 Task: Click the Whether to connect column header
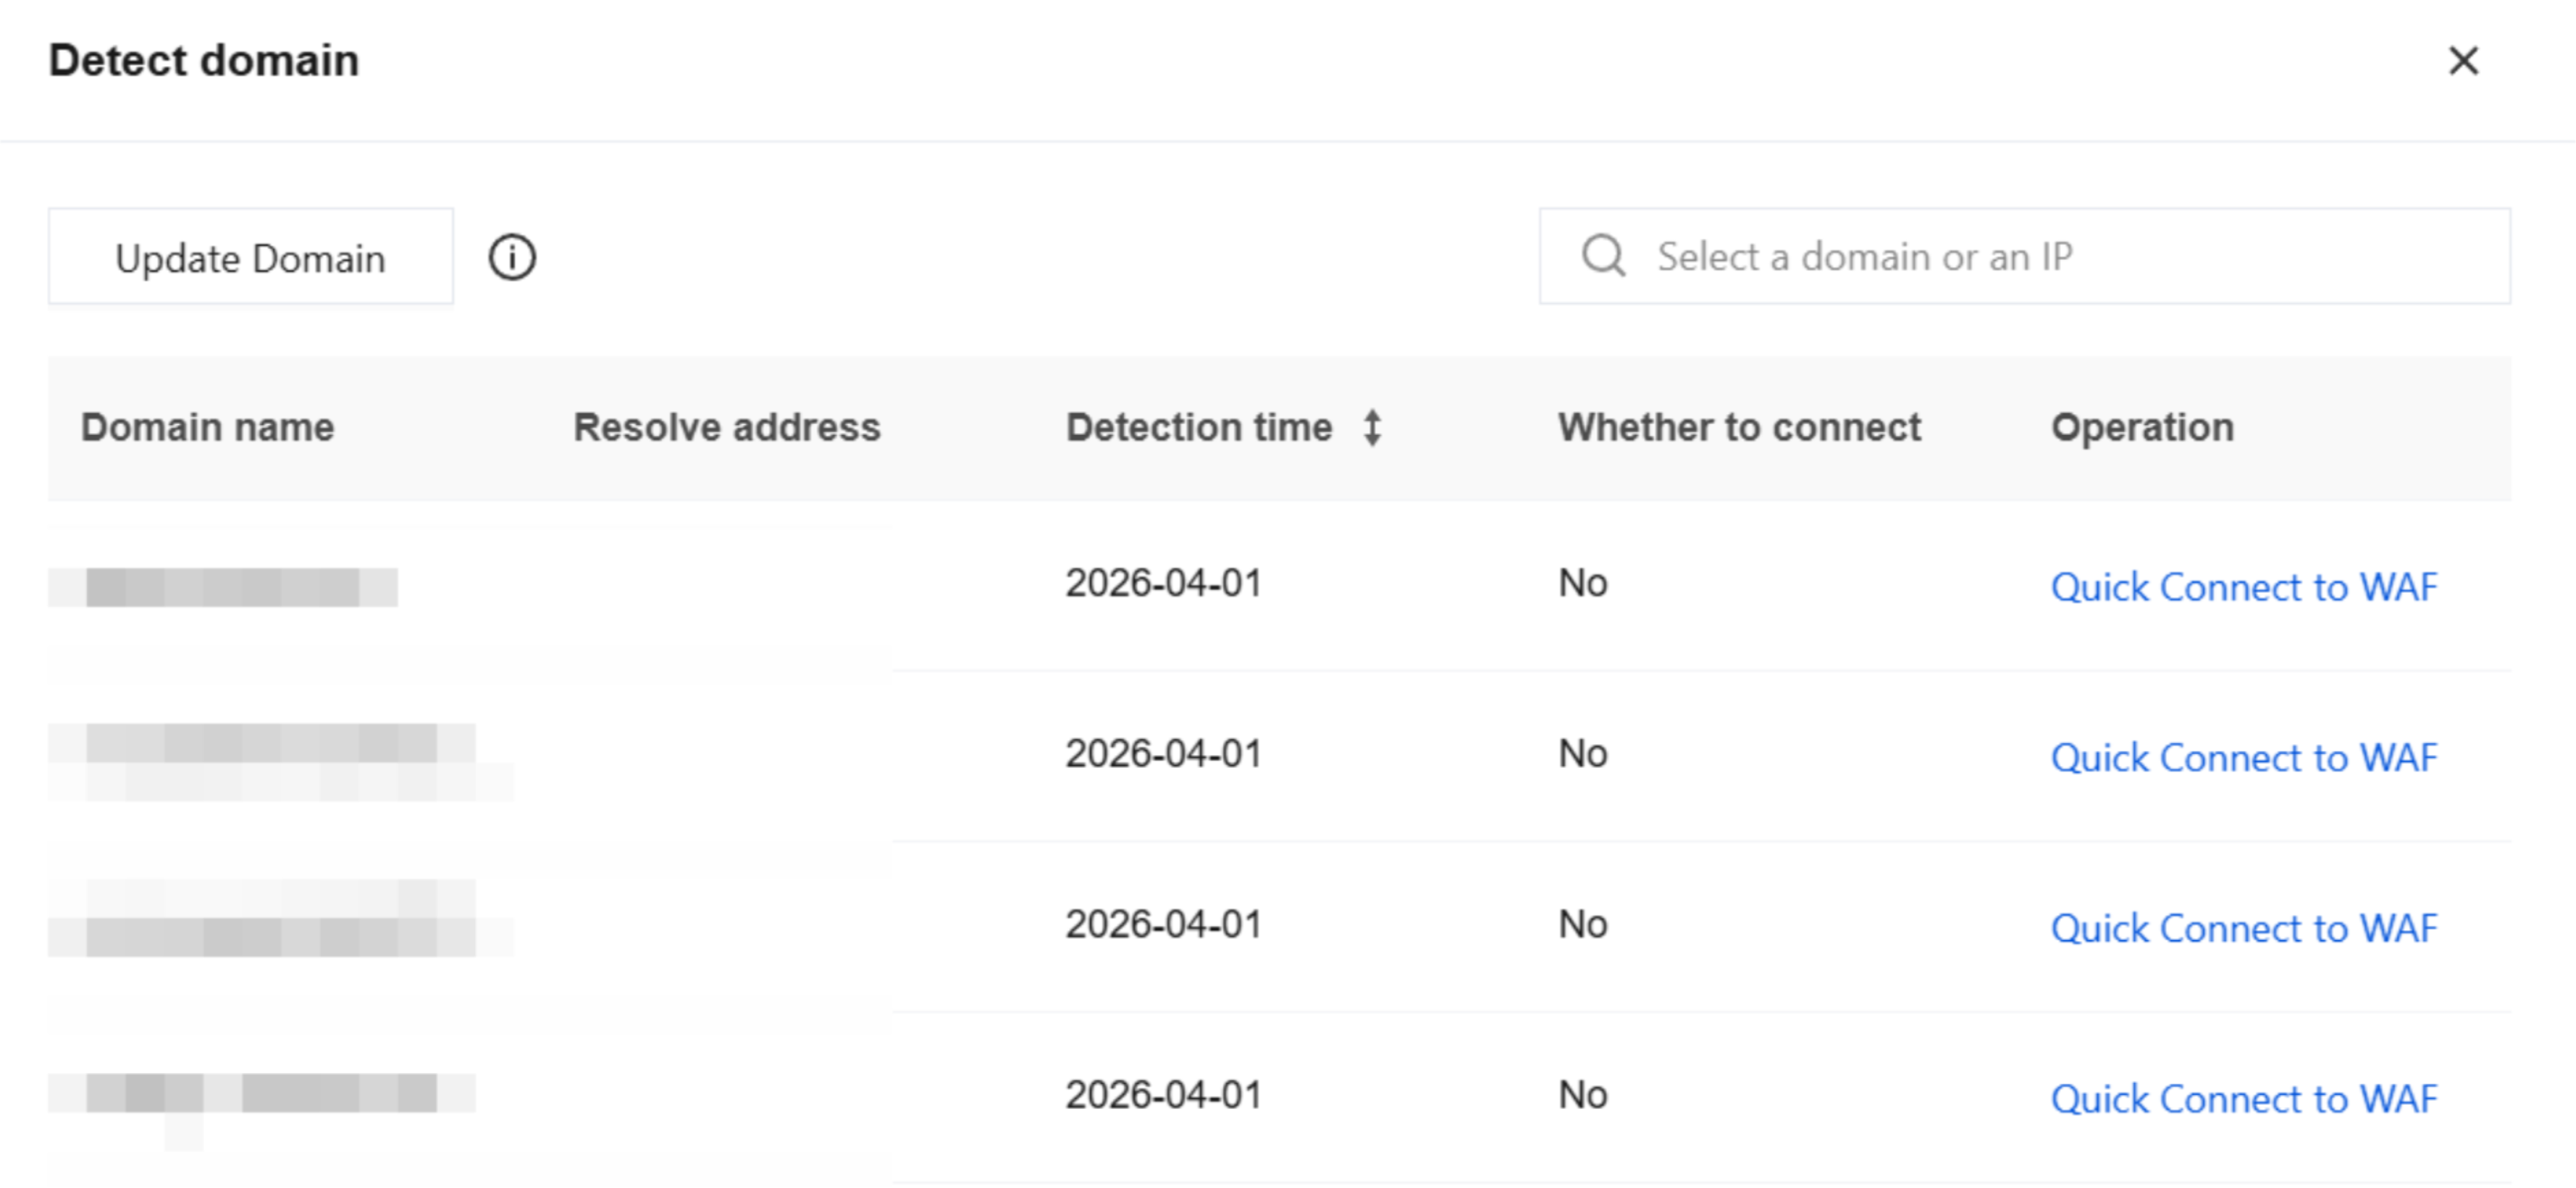[1739, 428]
